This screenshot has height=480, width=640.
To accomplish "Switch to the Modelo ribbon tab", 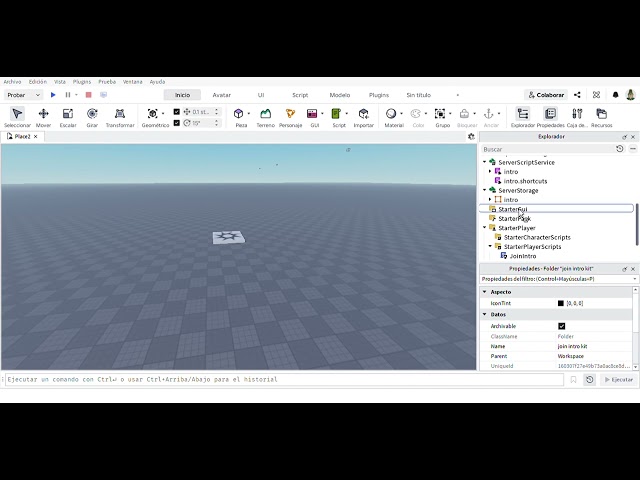I will click(340, 95).
